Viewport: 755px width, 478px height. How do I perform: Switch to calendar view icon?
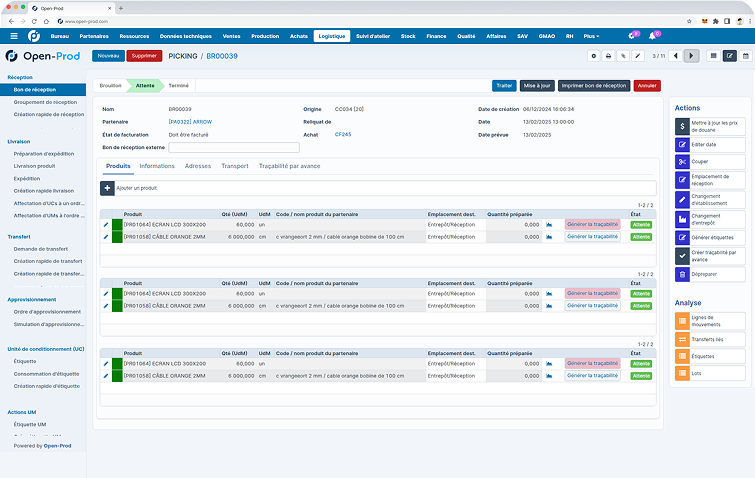click(x=745, y=56)
